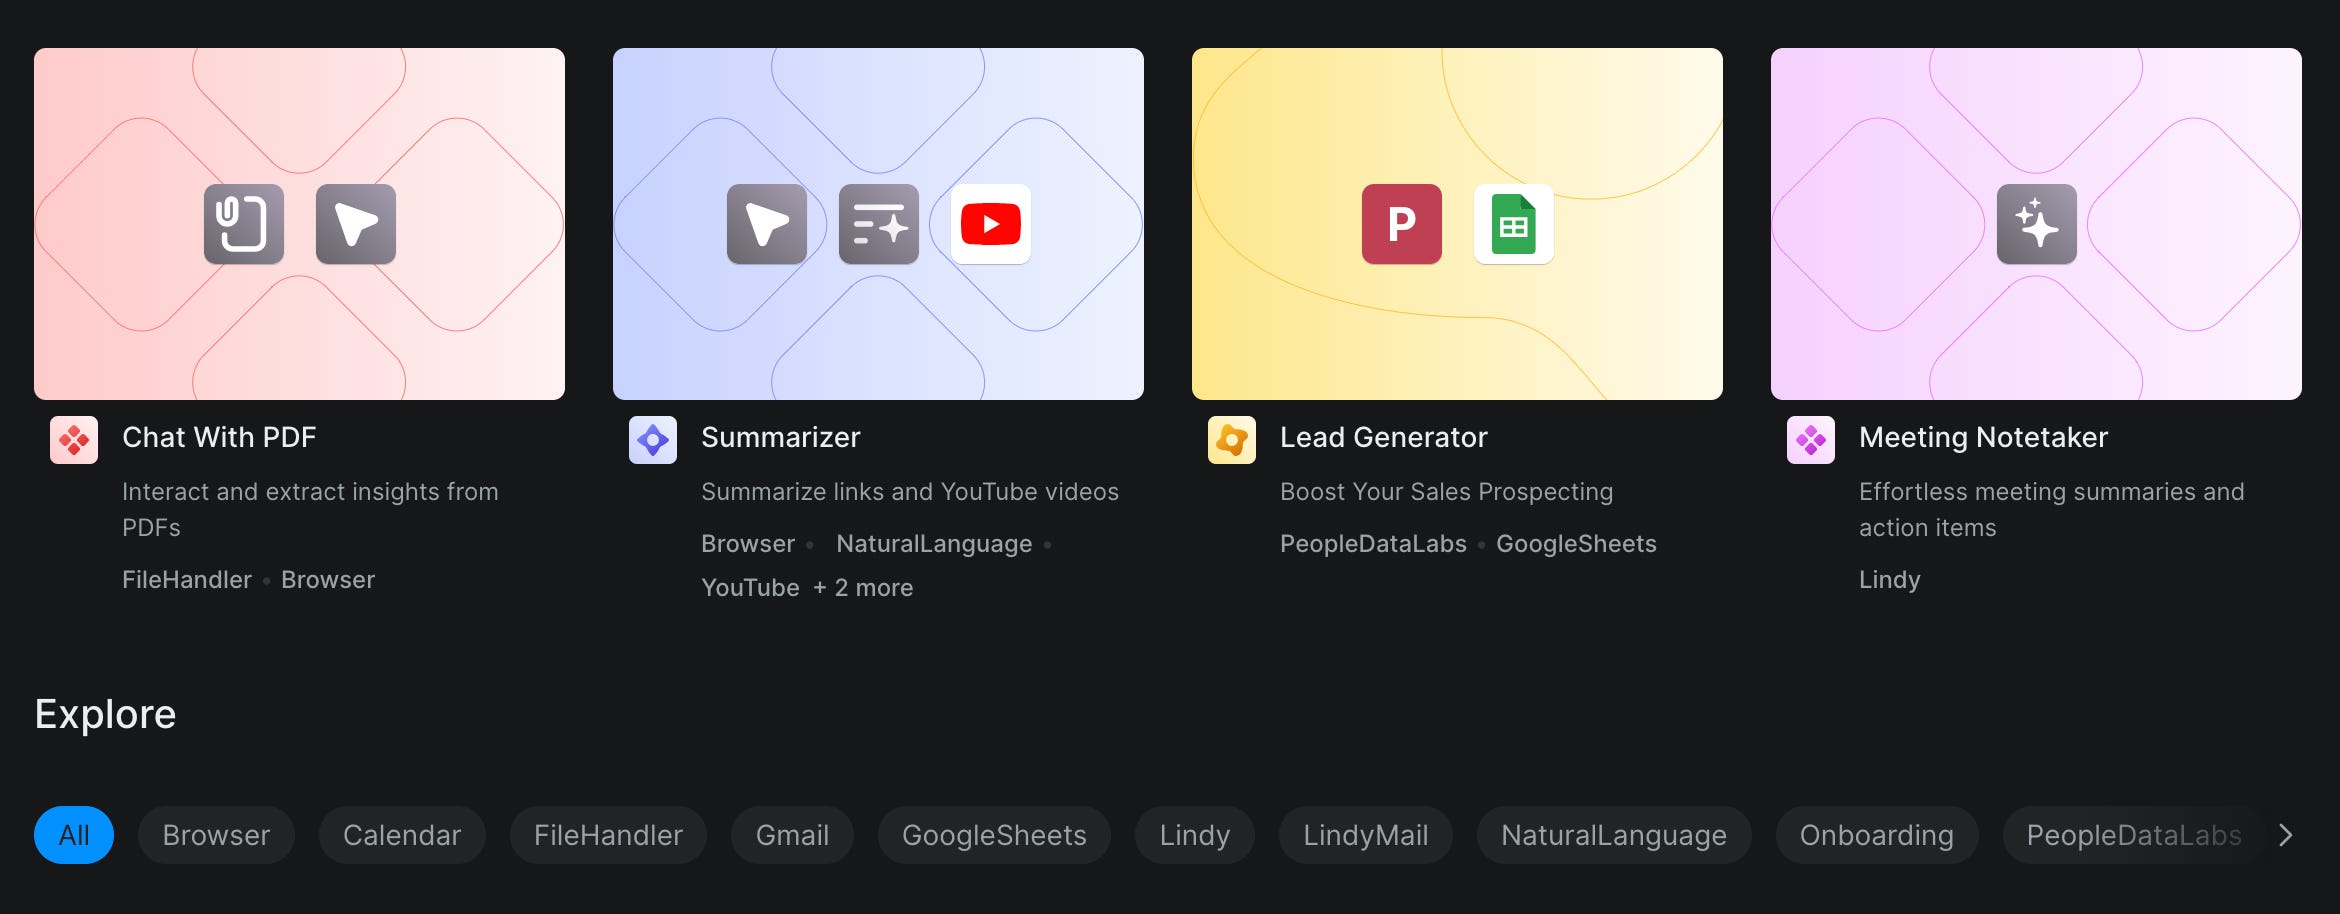Image resolution: width=2340 pixels, height=914 pixels.
Task: Click 'Interact and extract insights from PDFs' description
Action: (x=310, y=510)
